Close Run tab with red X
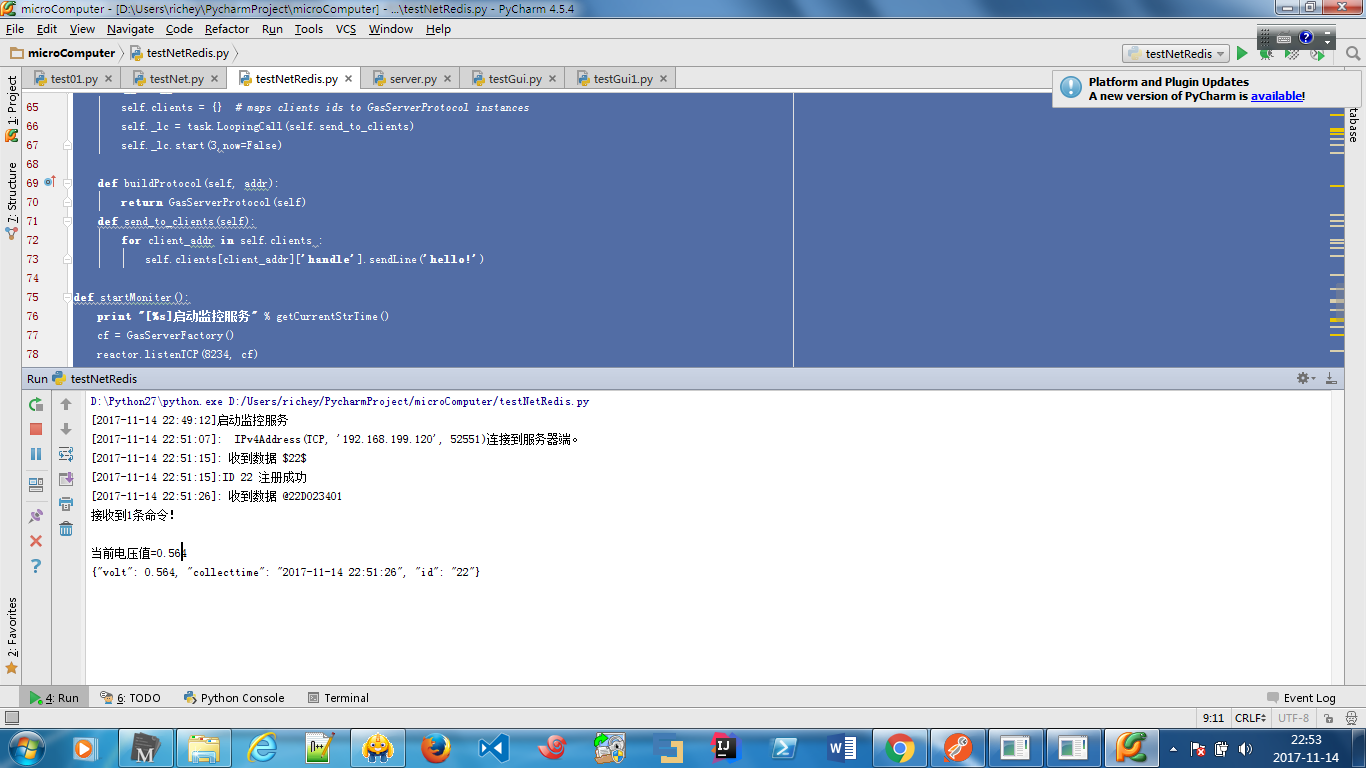This screenshot has width=1366, height=768. [x=36, y=541]
